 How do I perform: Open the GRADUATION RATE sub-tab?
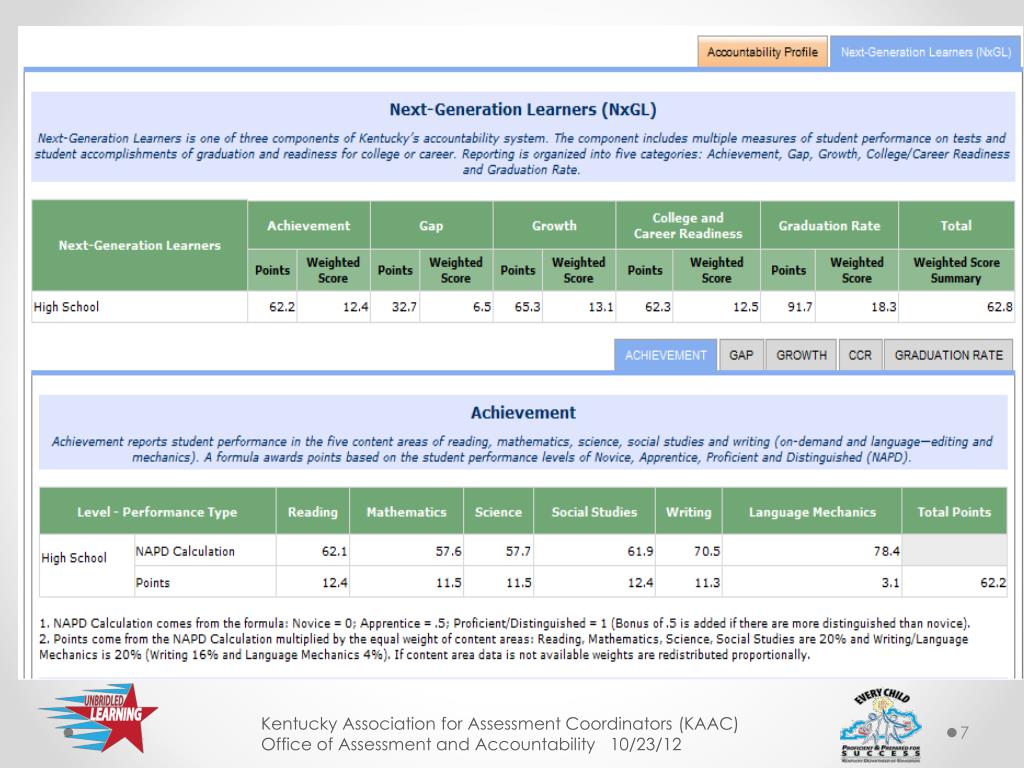[x=948, y=355]
